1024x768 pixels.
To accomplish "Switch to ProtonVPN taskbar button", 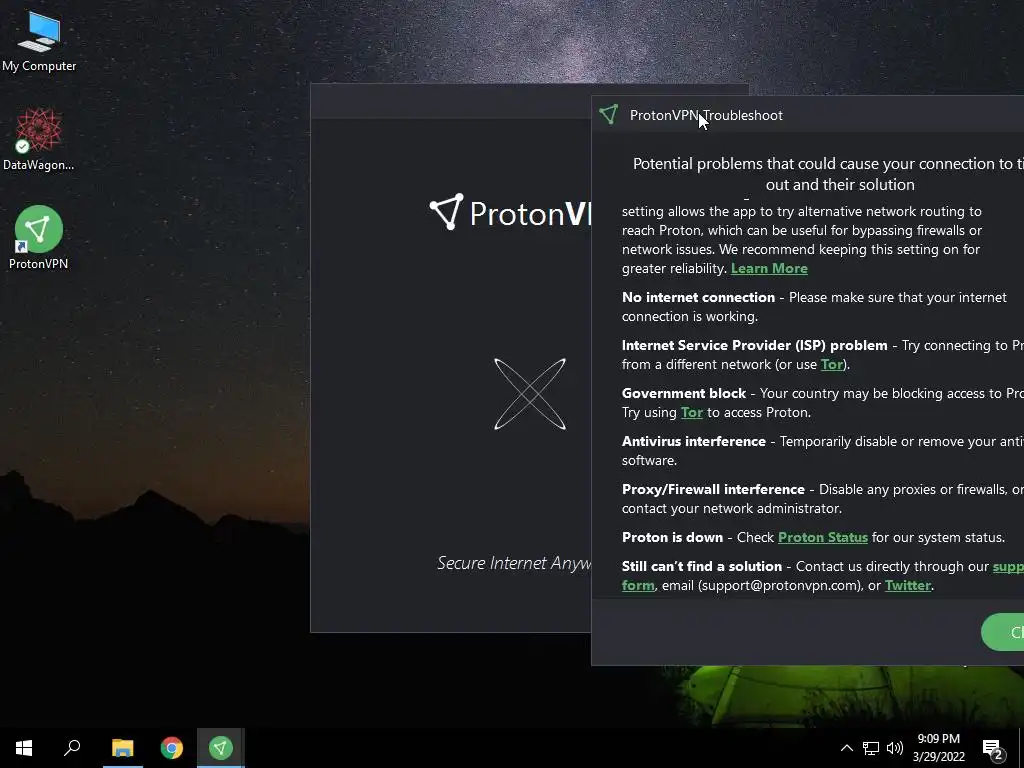I will coord(221,748).
